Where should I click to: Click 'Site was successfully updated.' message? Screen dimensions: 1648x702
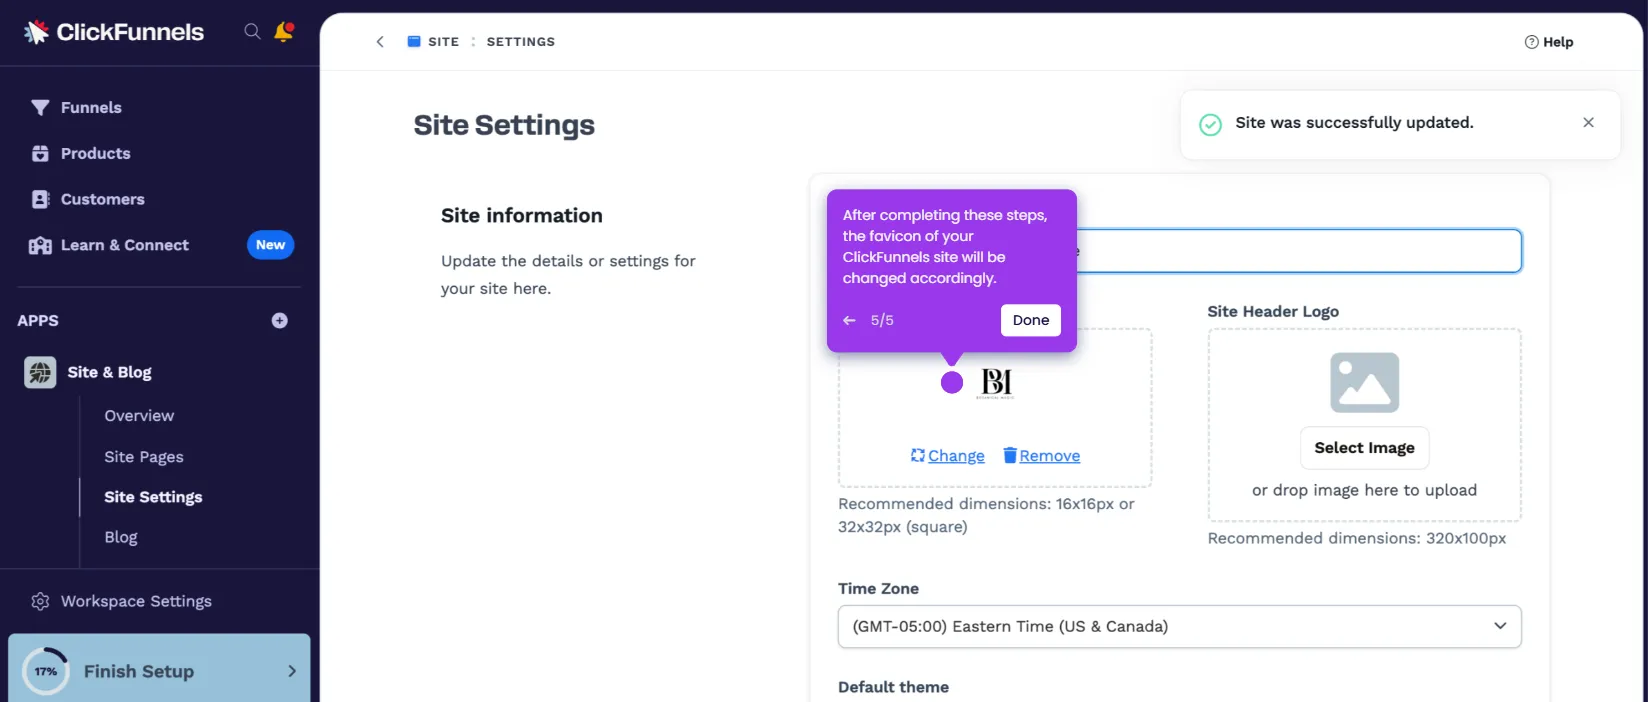click(1354, 122)
